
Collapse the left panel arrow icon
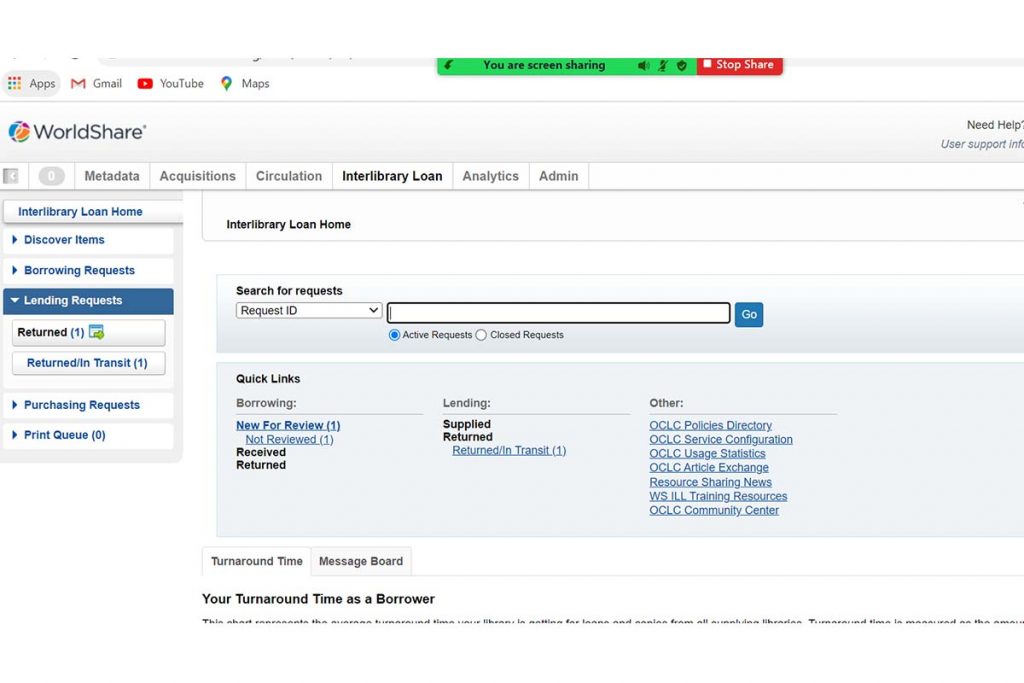pyautogui.click(x=11, y=176)
